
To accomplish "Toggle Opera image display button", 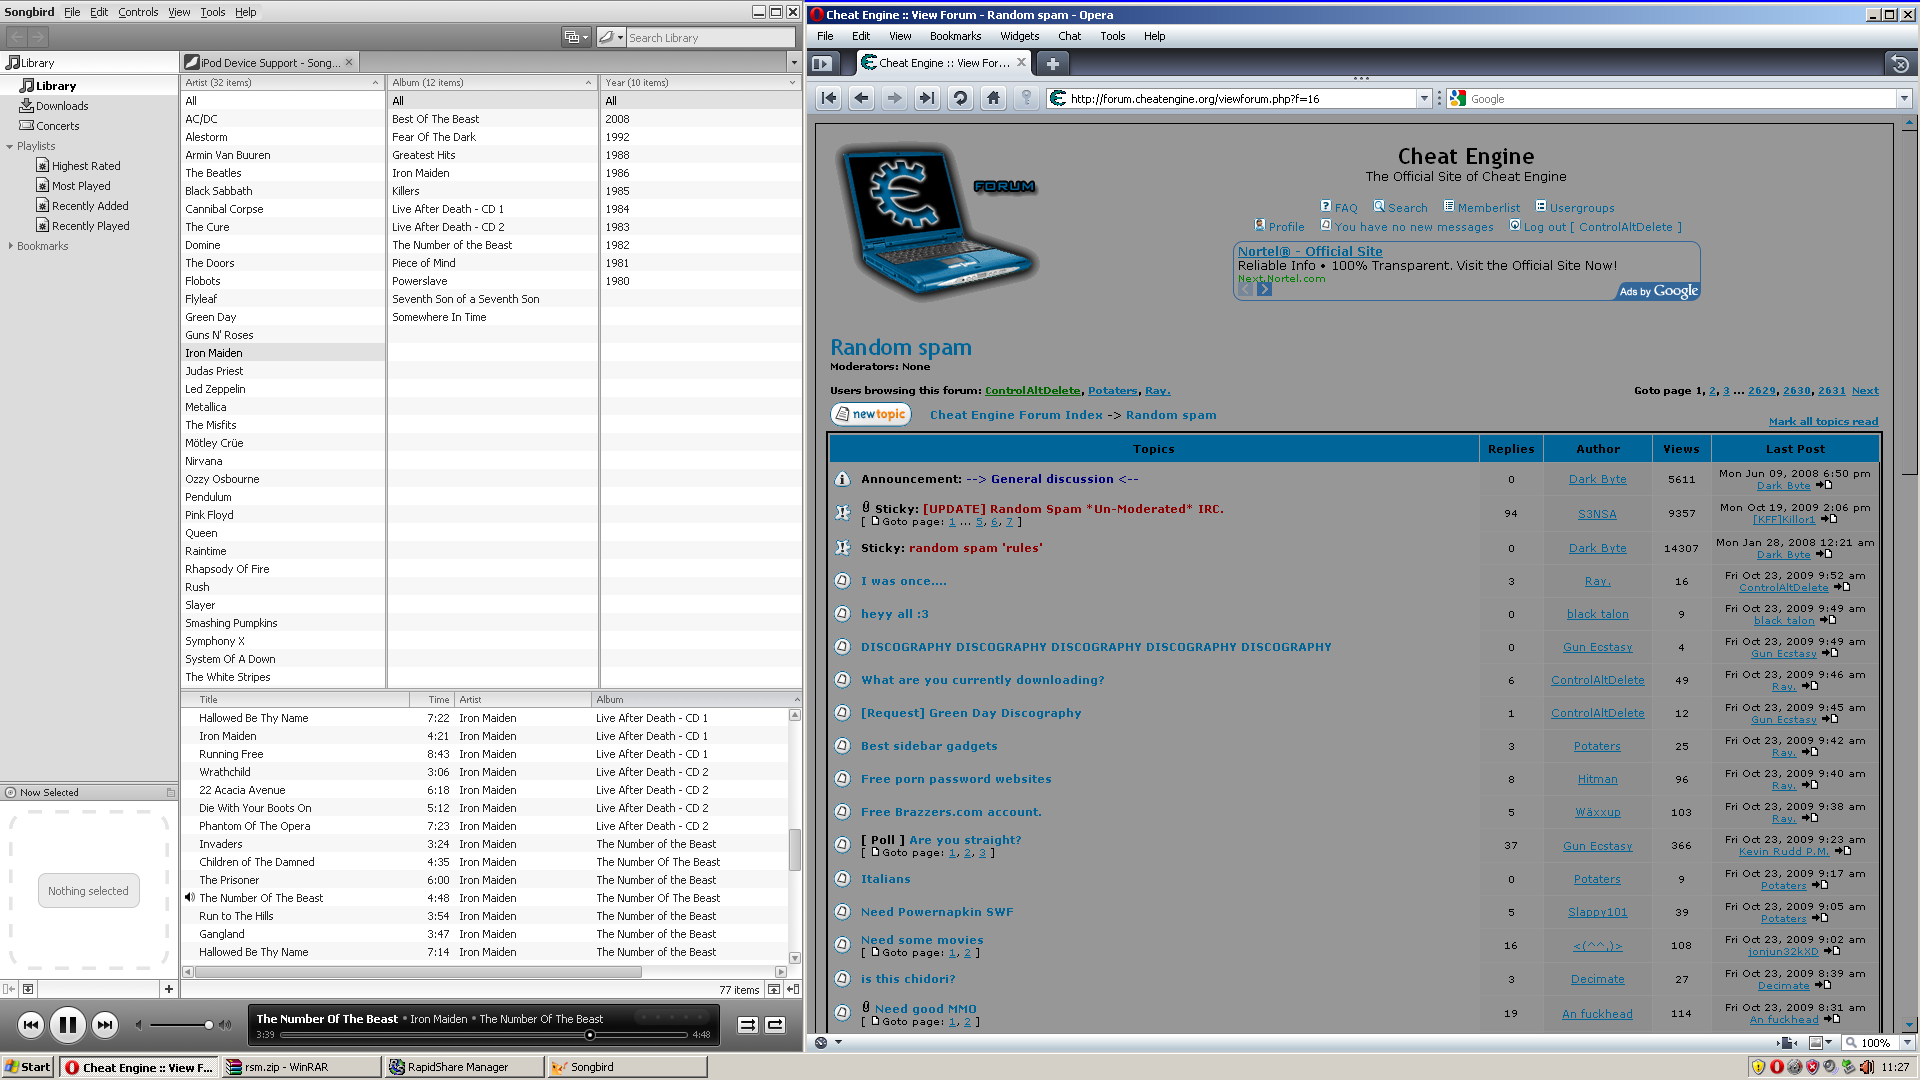I will coord(1816,1042).
